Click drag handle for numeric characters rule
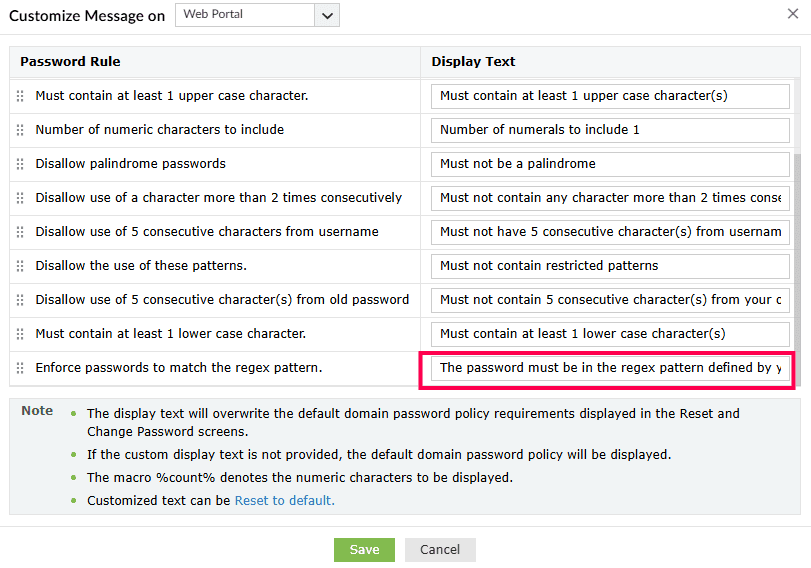The width and height of the screenshot is (811, 568). pos(20,130)
